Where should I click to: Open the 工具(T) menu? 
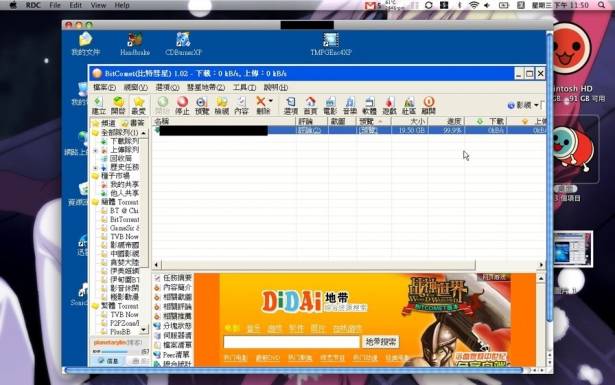(x=244, y=87)
